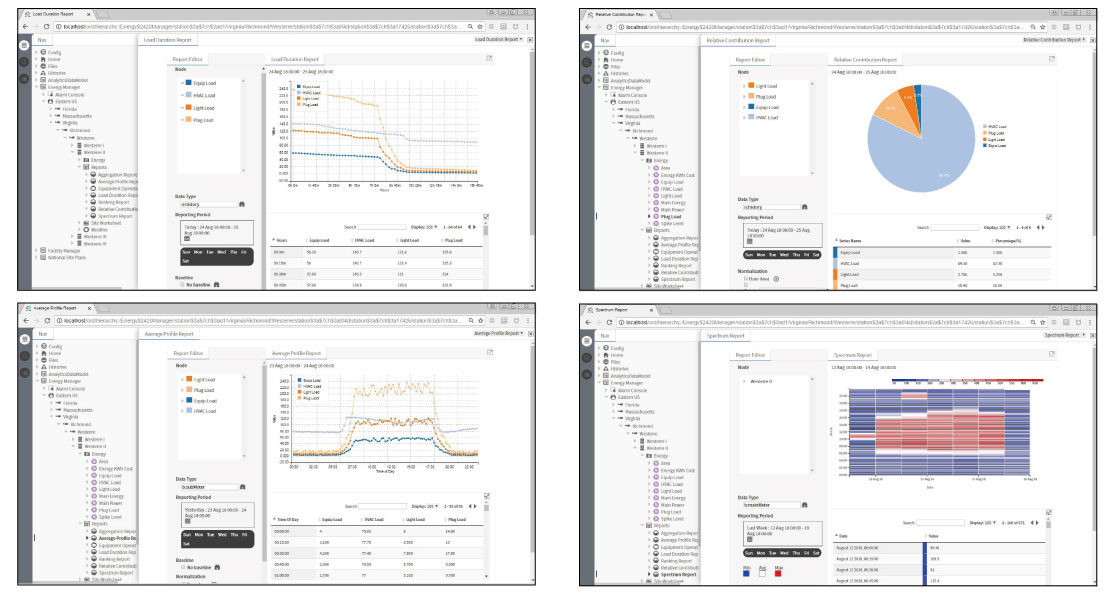Screen dimensions: 1111x595
Task: Open the Spectrum Report view dropdown at top right
Action: (x=1065, y=335)
